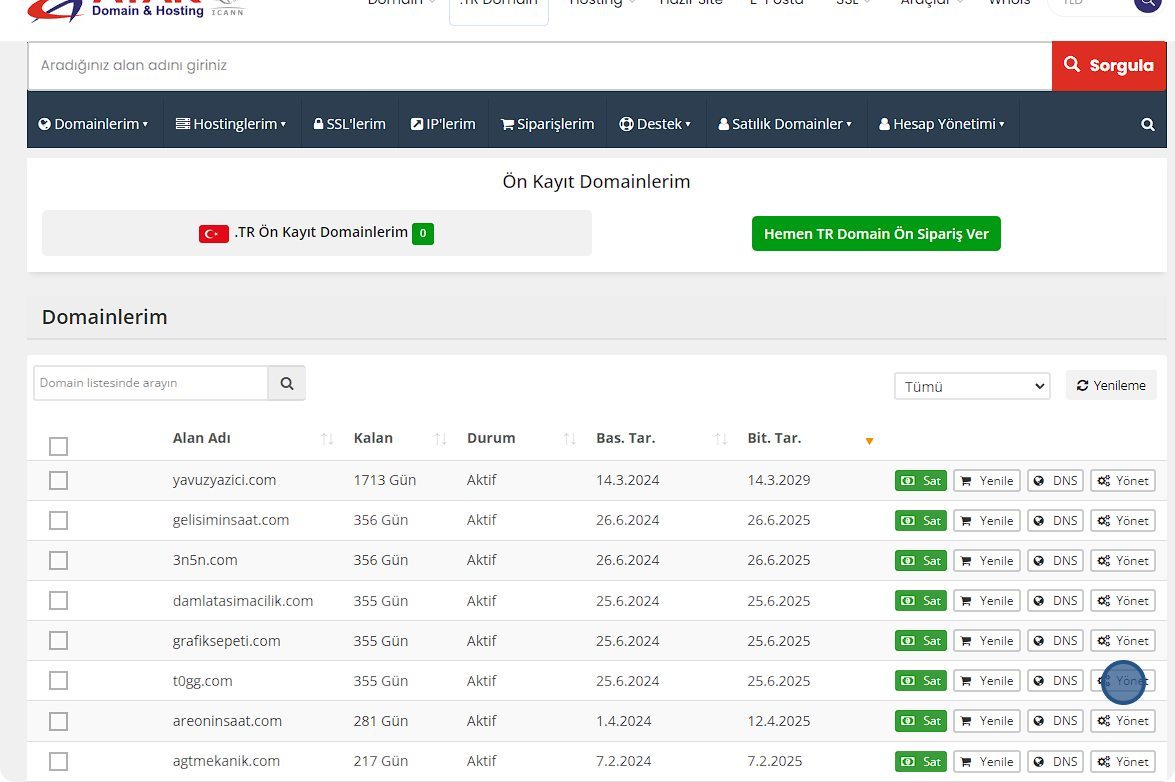Open the Hostinglerim dropdown

pyautogui.click(x=231, y=124)
